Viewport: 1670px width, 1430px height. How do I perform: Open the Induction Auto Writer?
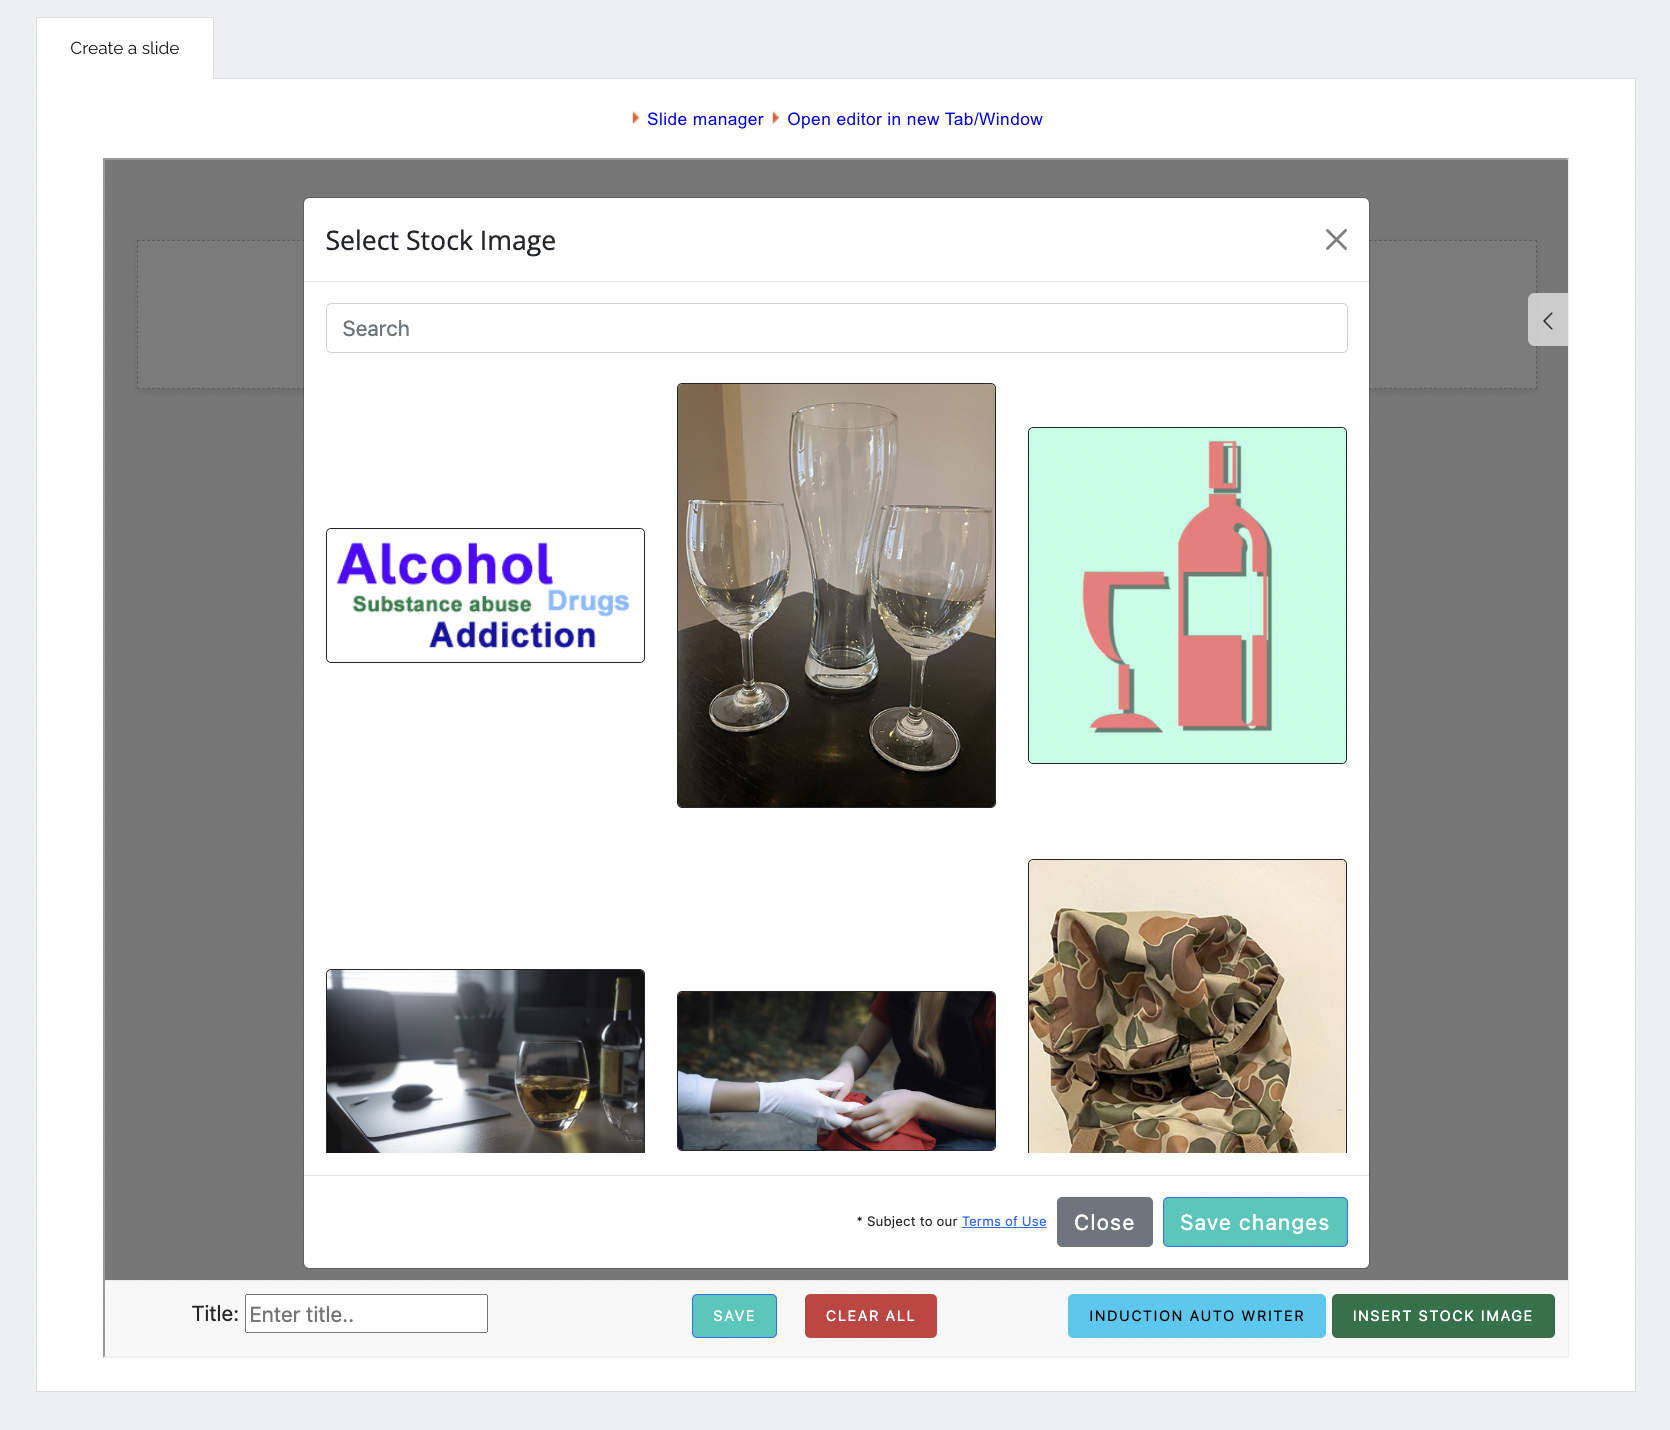(x=1196, y=1316)
